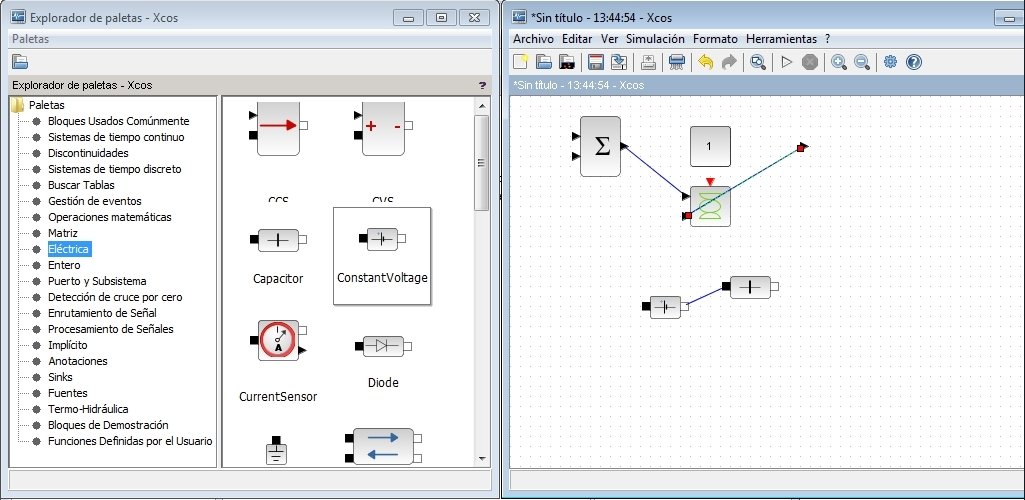The image size is (1025, 500).
Task: Click the Redo gray arrow icon
Action: click(729, 62)
